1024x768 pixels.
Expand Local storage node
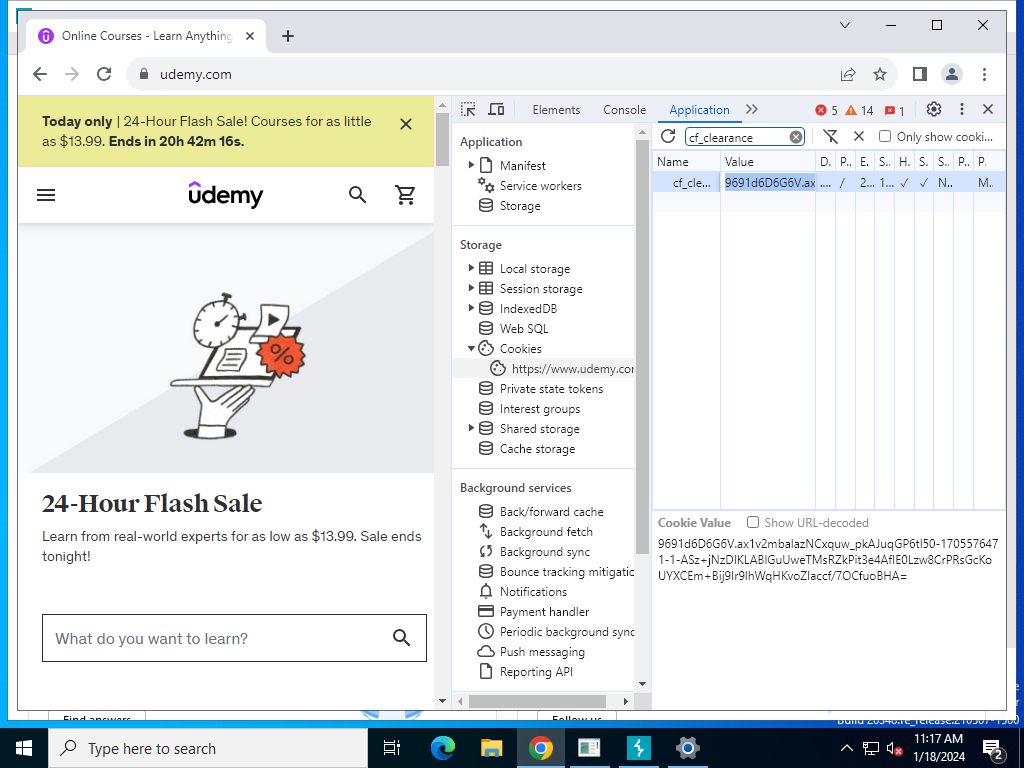[x=471, y=268]
